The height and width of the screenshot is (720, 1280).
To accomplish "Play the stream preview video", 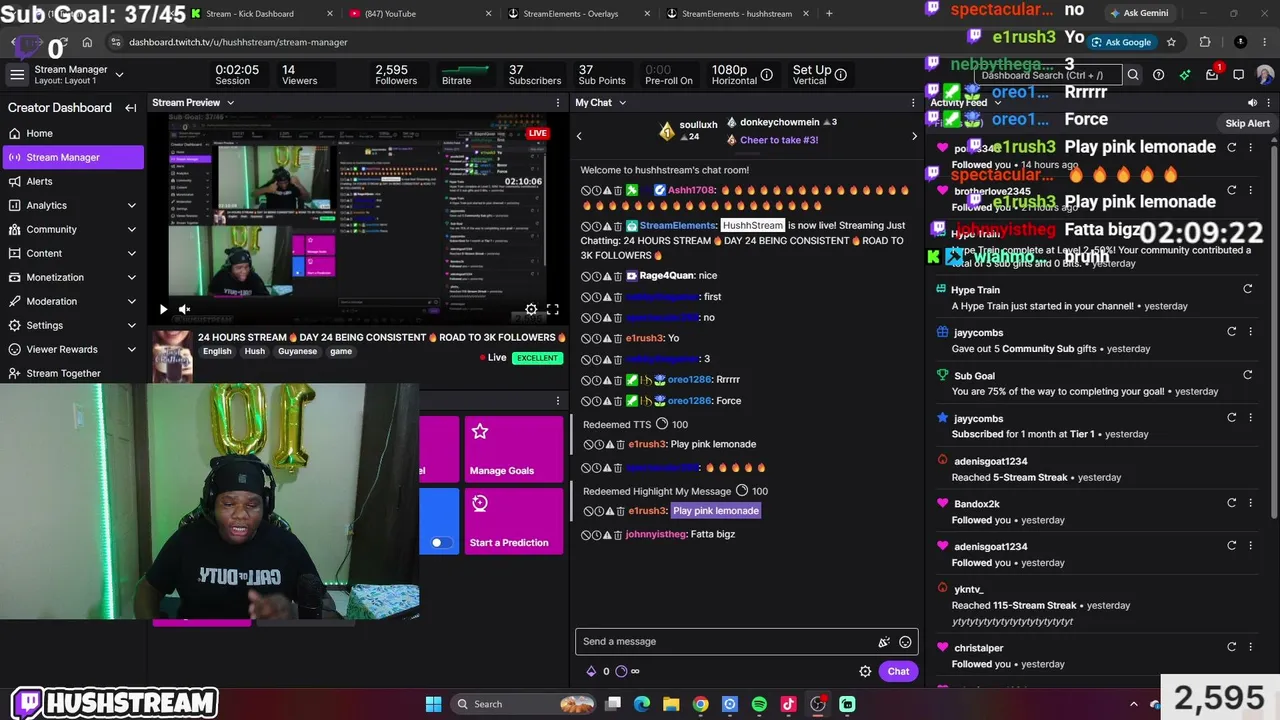I will coord(163,309).
